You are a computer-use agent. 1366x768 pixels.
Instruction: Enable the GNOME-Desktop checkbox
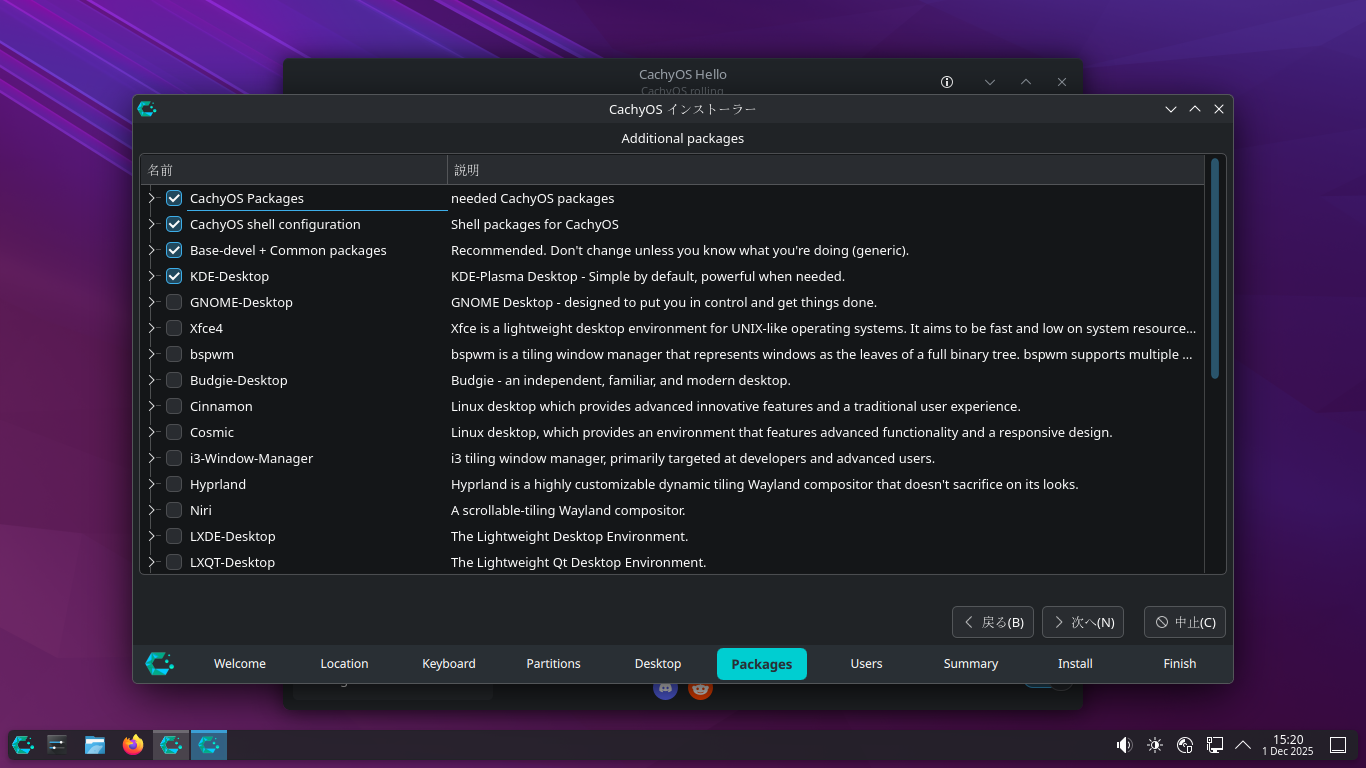(x=174, y=302)
